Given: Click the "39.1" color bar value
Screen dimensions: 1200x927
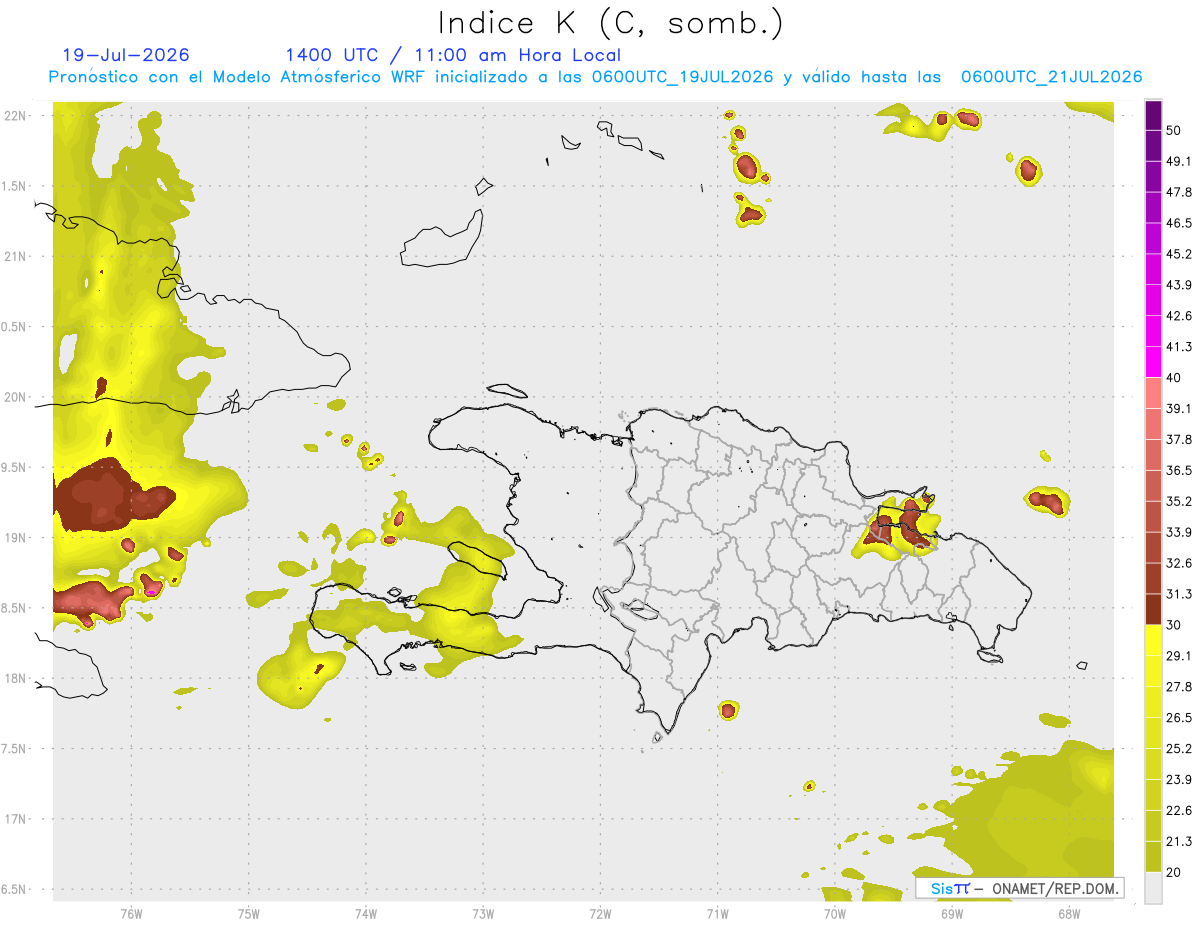Looking at the screenshot, I should pos(1180,408).
